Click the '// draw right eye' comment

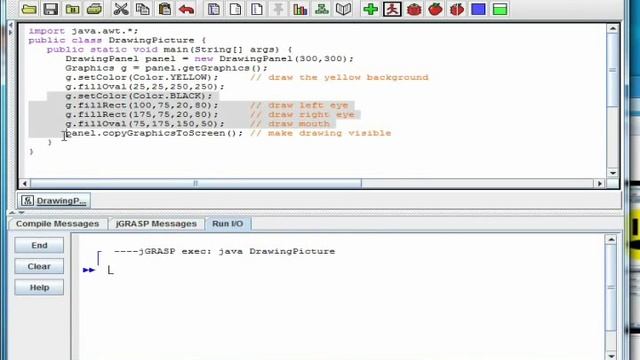click(302, 115)
